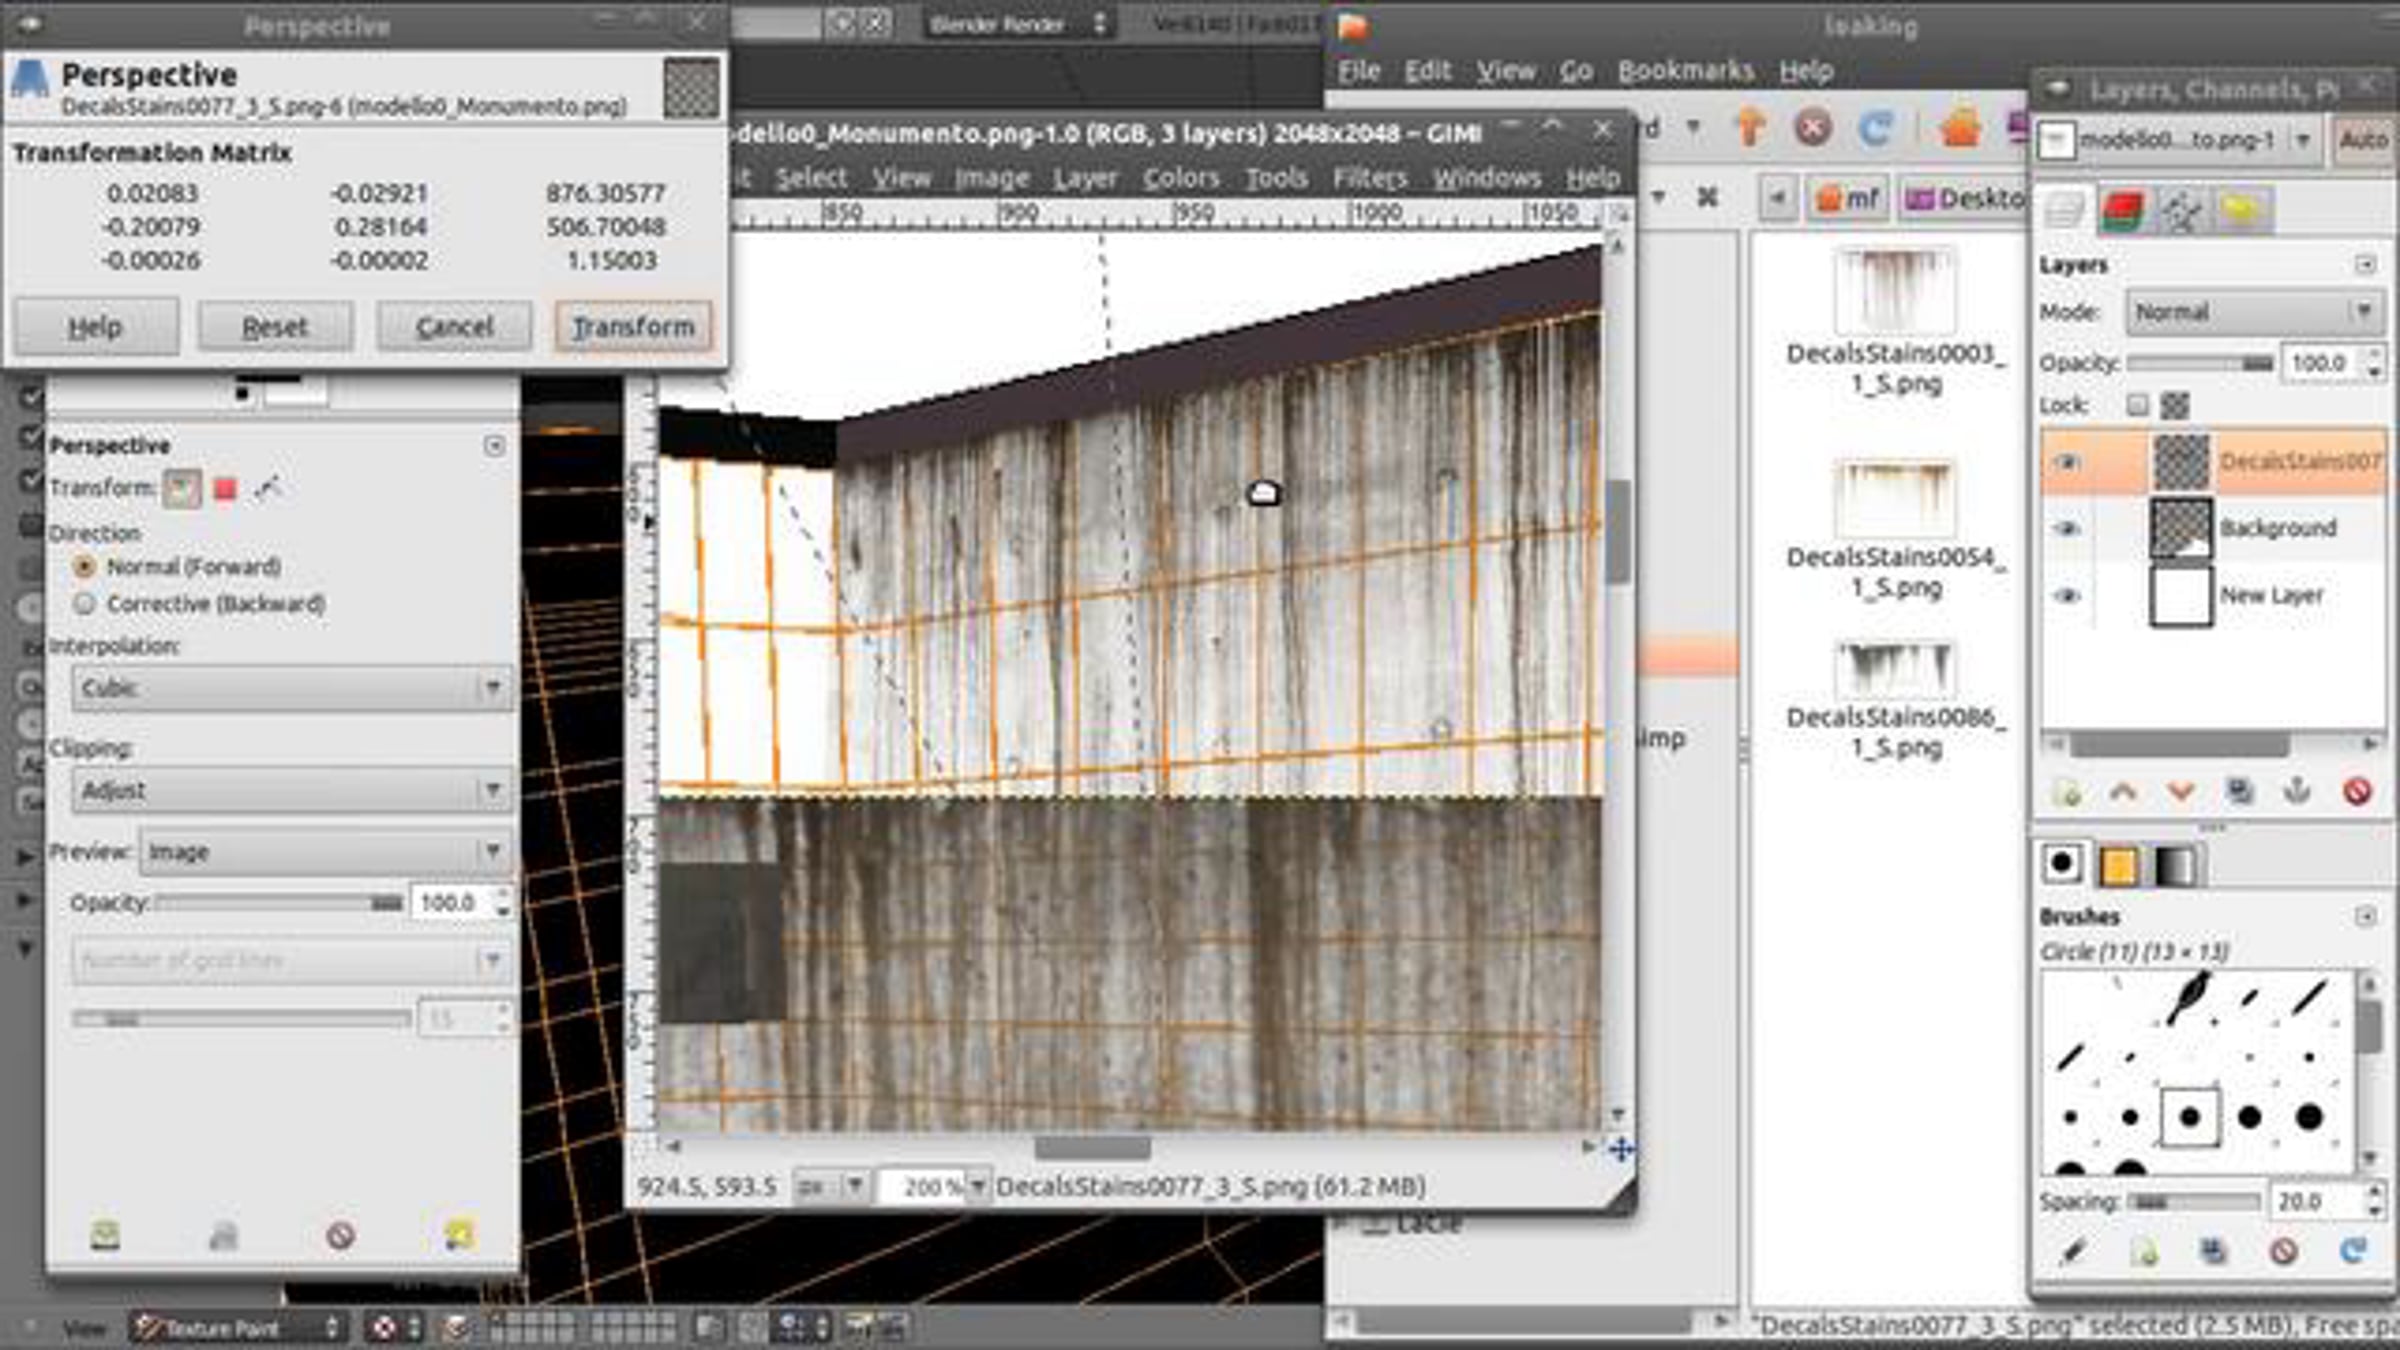
Task: Hide the Background layer
Action: [x=2067, y=528]
